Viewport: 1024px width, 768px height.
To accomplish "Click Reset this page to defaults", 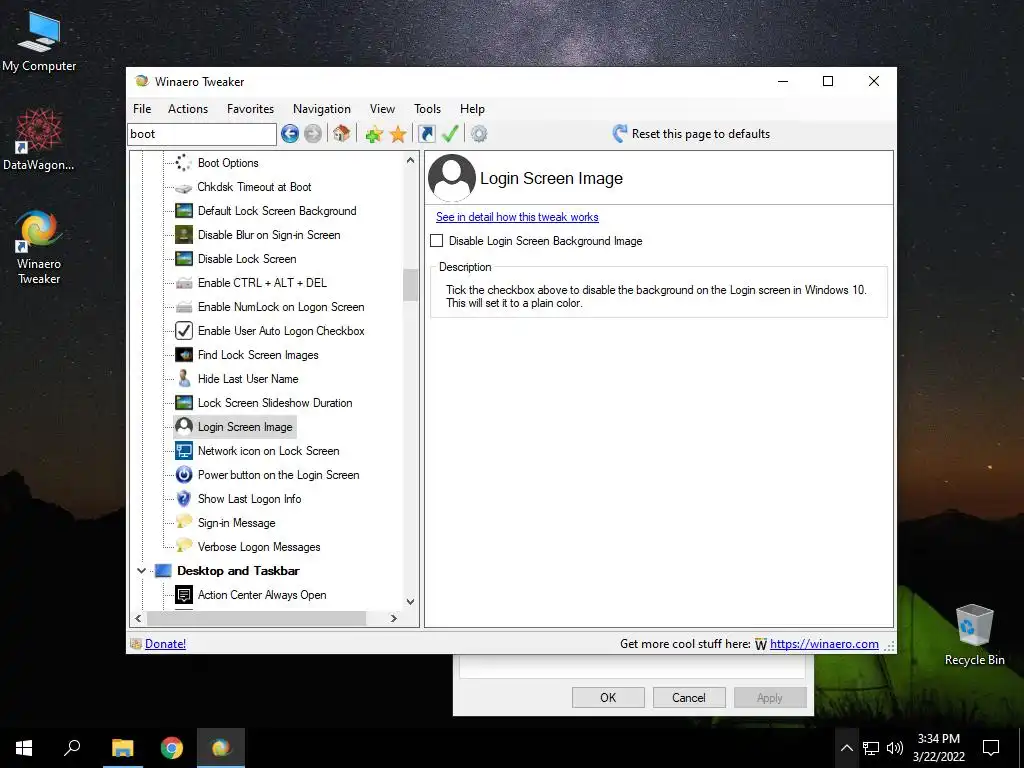I will pyautogui.click(x=692, y=134).
